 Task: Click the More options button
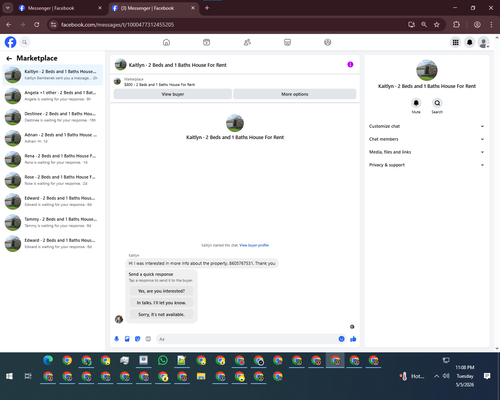[295, 94]
